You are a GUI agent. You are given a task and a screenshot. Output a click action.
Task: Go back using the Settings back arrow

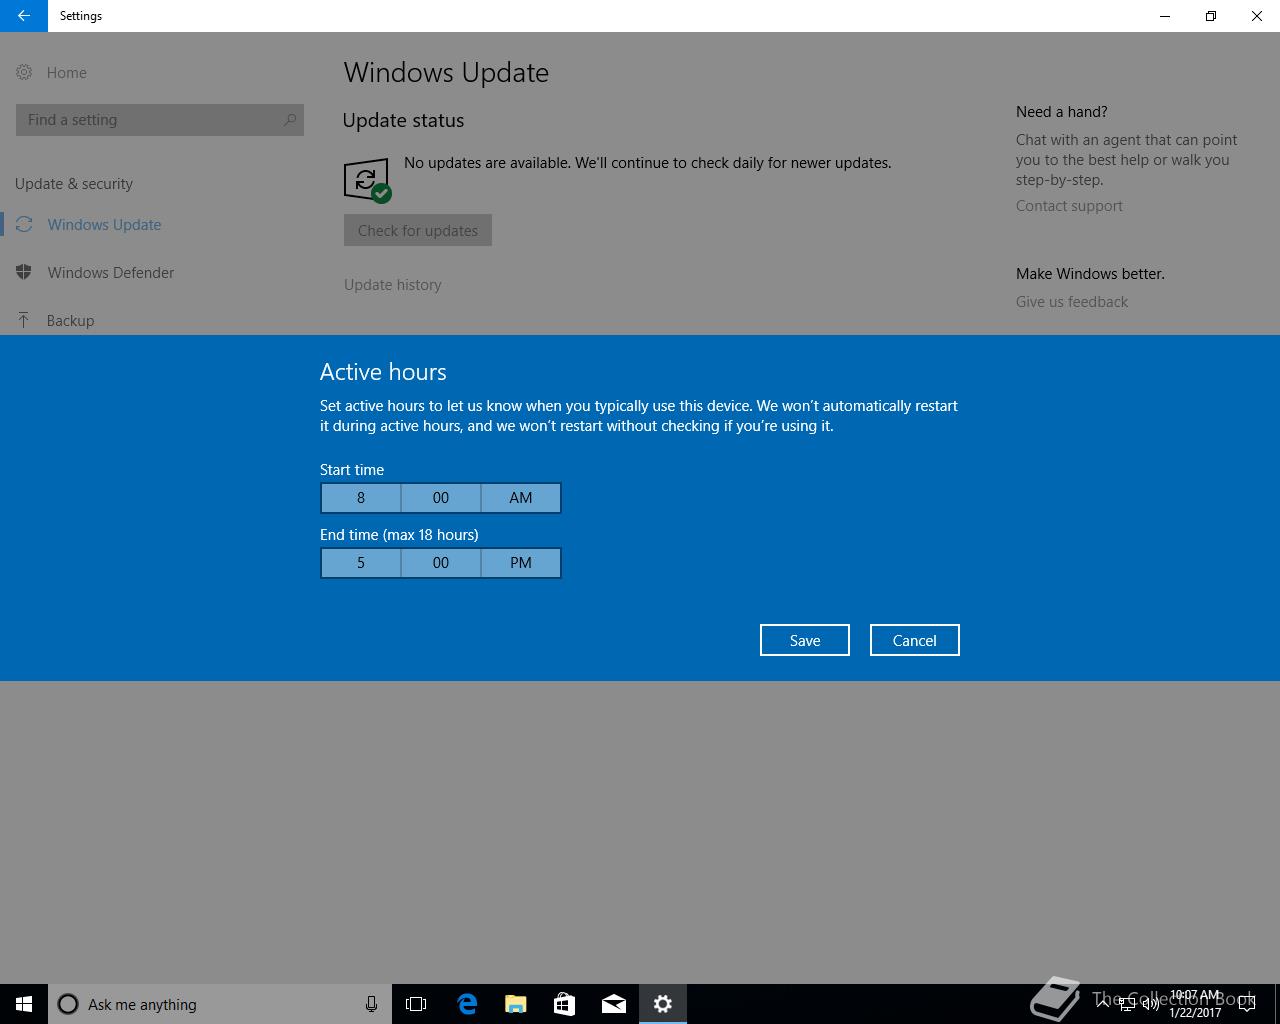pyautogui.click(x=24, y=16)
